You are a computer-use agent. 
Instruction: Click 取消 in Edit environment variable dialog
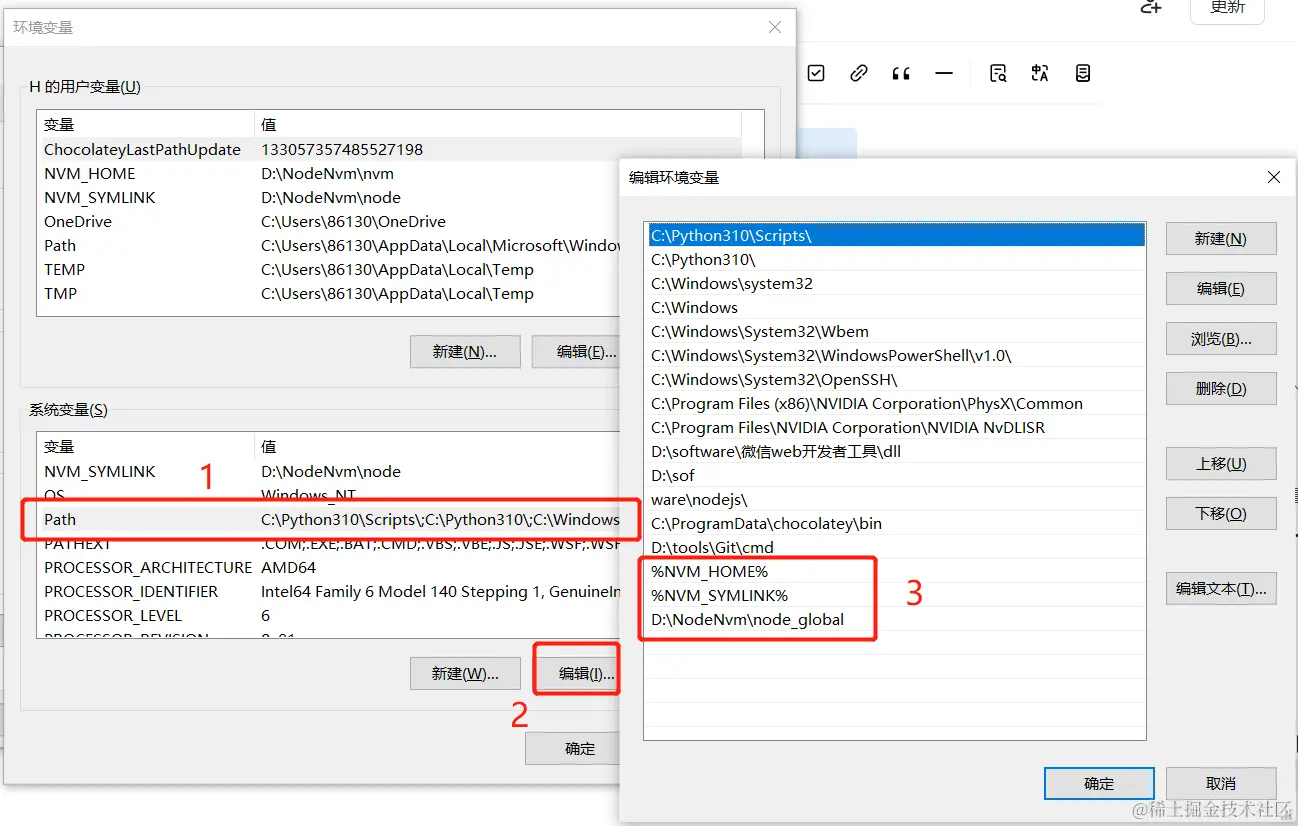click(x=1221, y=783)
